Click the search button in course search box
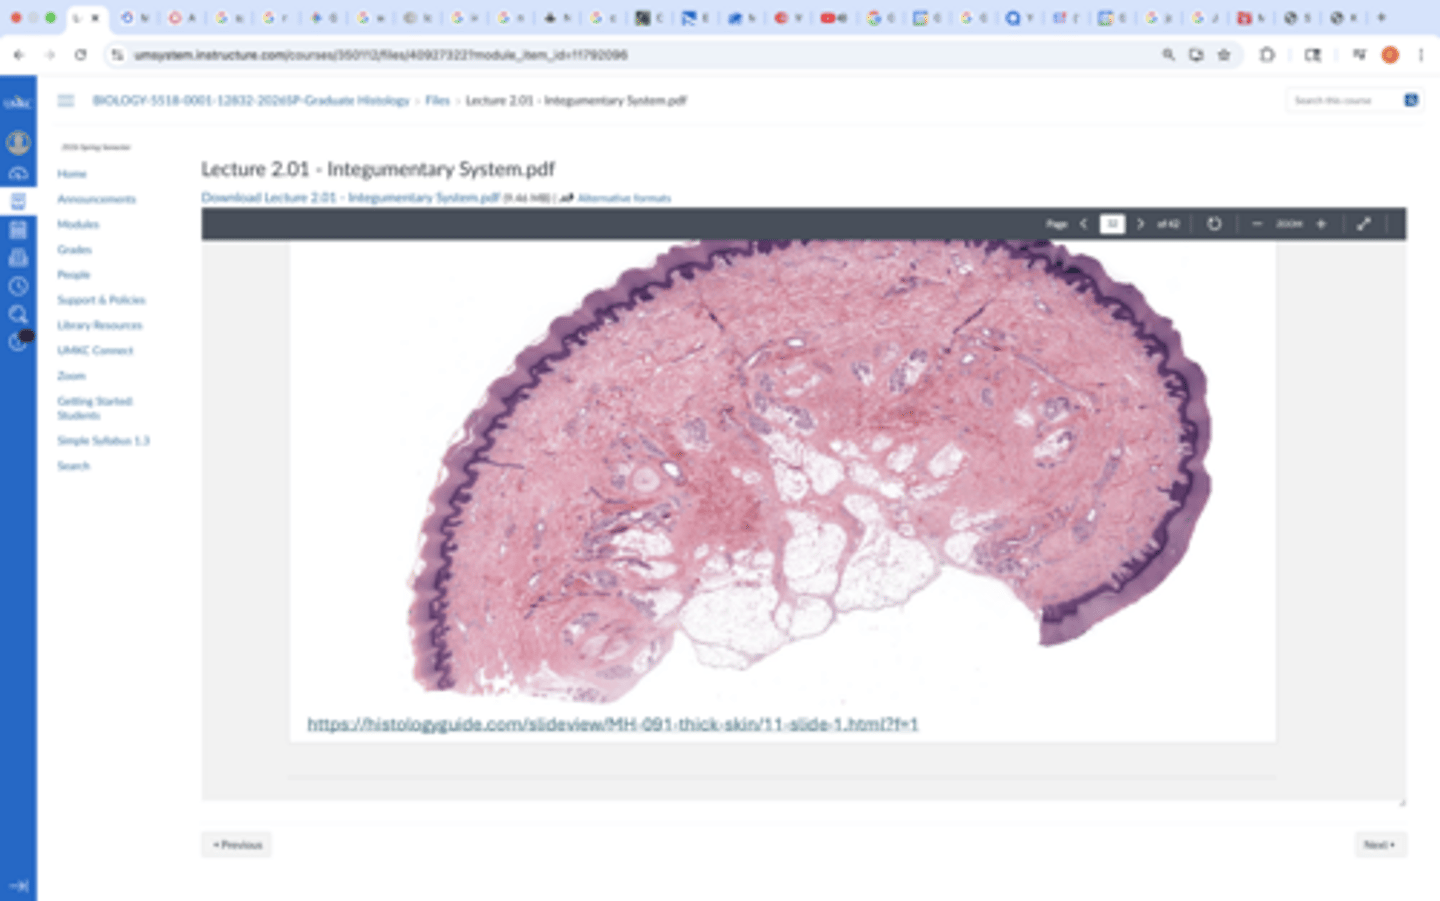 (x=1411, y=100)
